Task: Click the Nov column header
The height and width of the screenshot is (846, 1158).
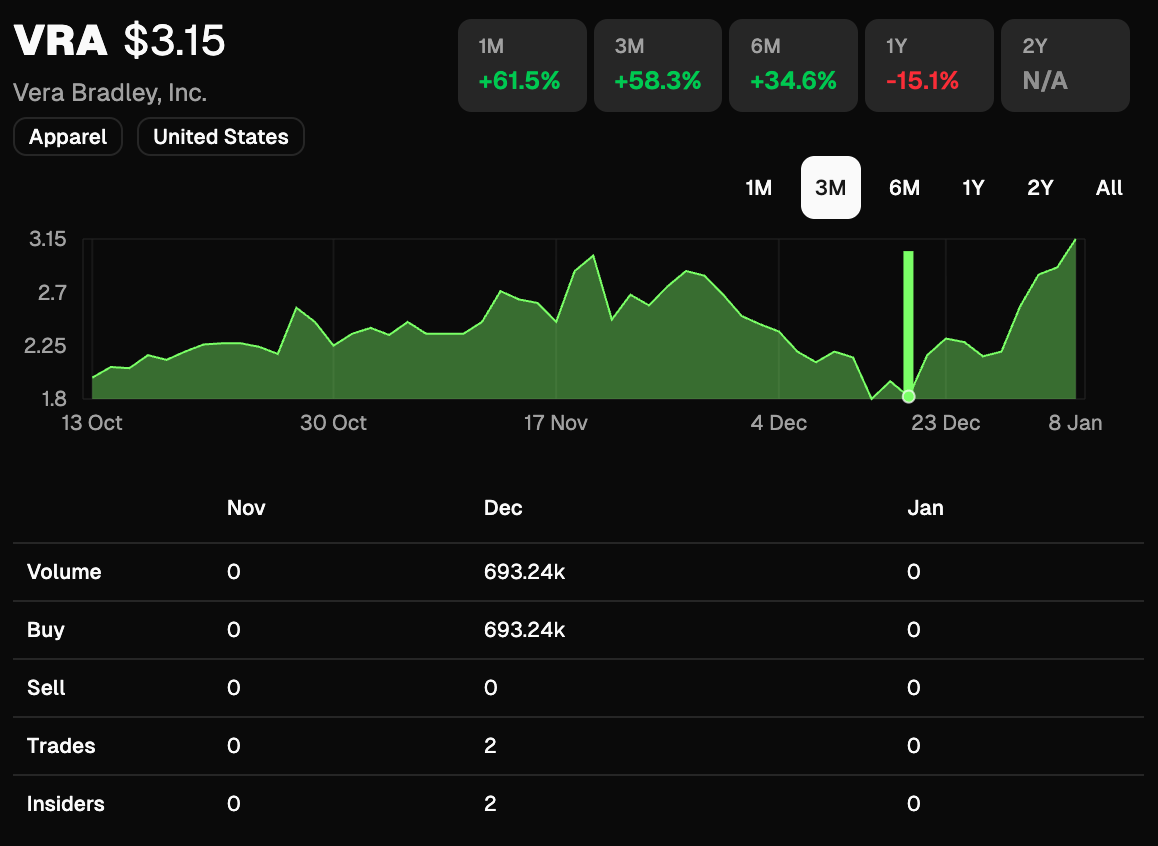Action: pos(246,508)
